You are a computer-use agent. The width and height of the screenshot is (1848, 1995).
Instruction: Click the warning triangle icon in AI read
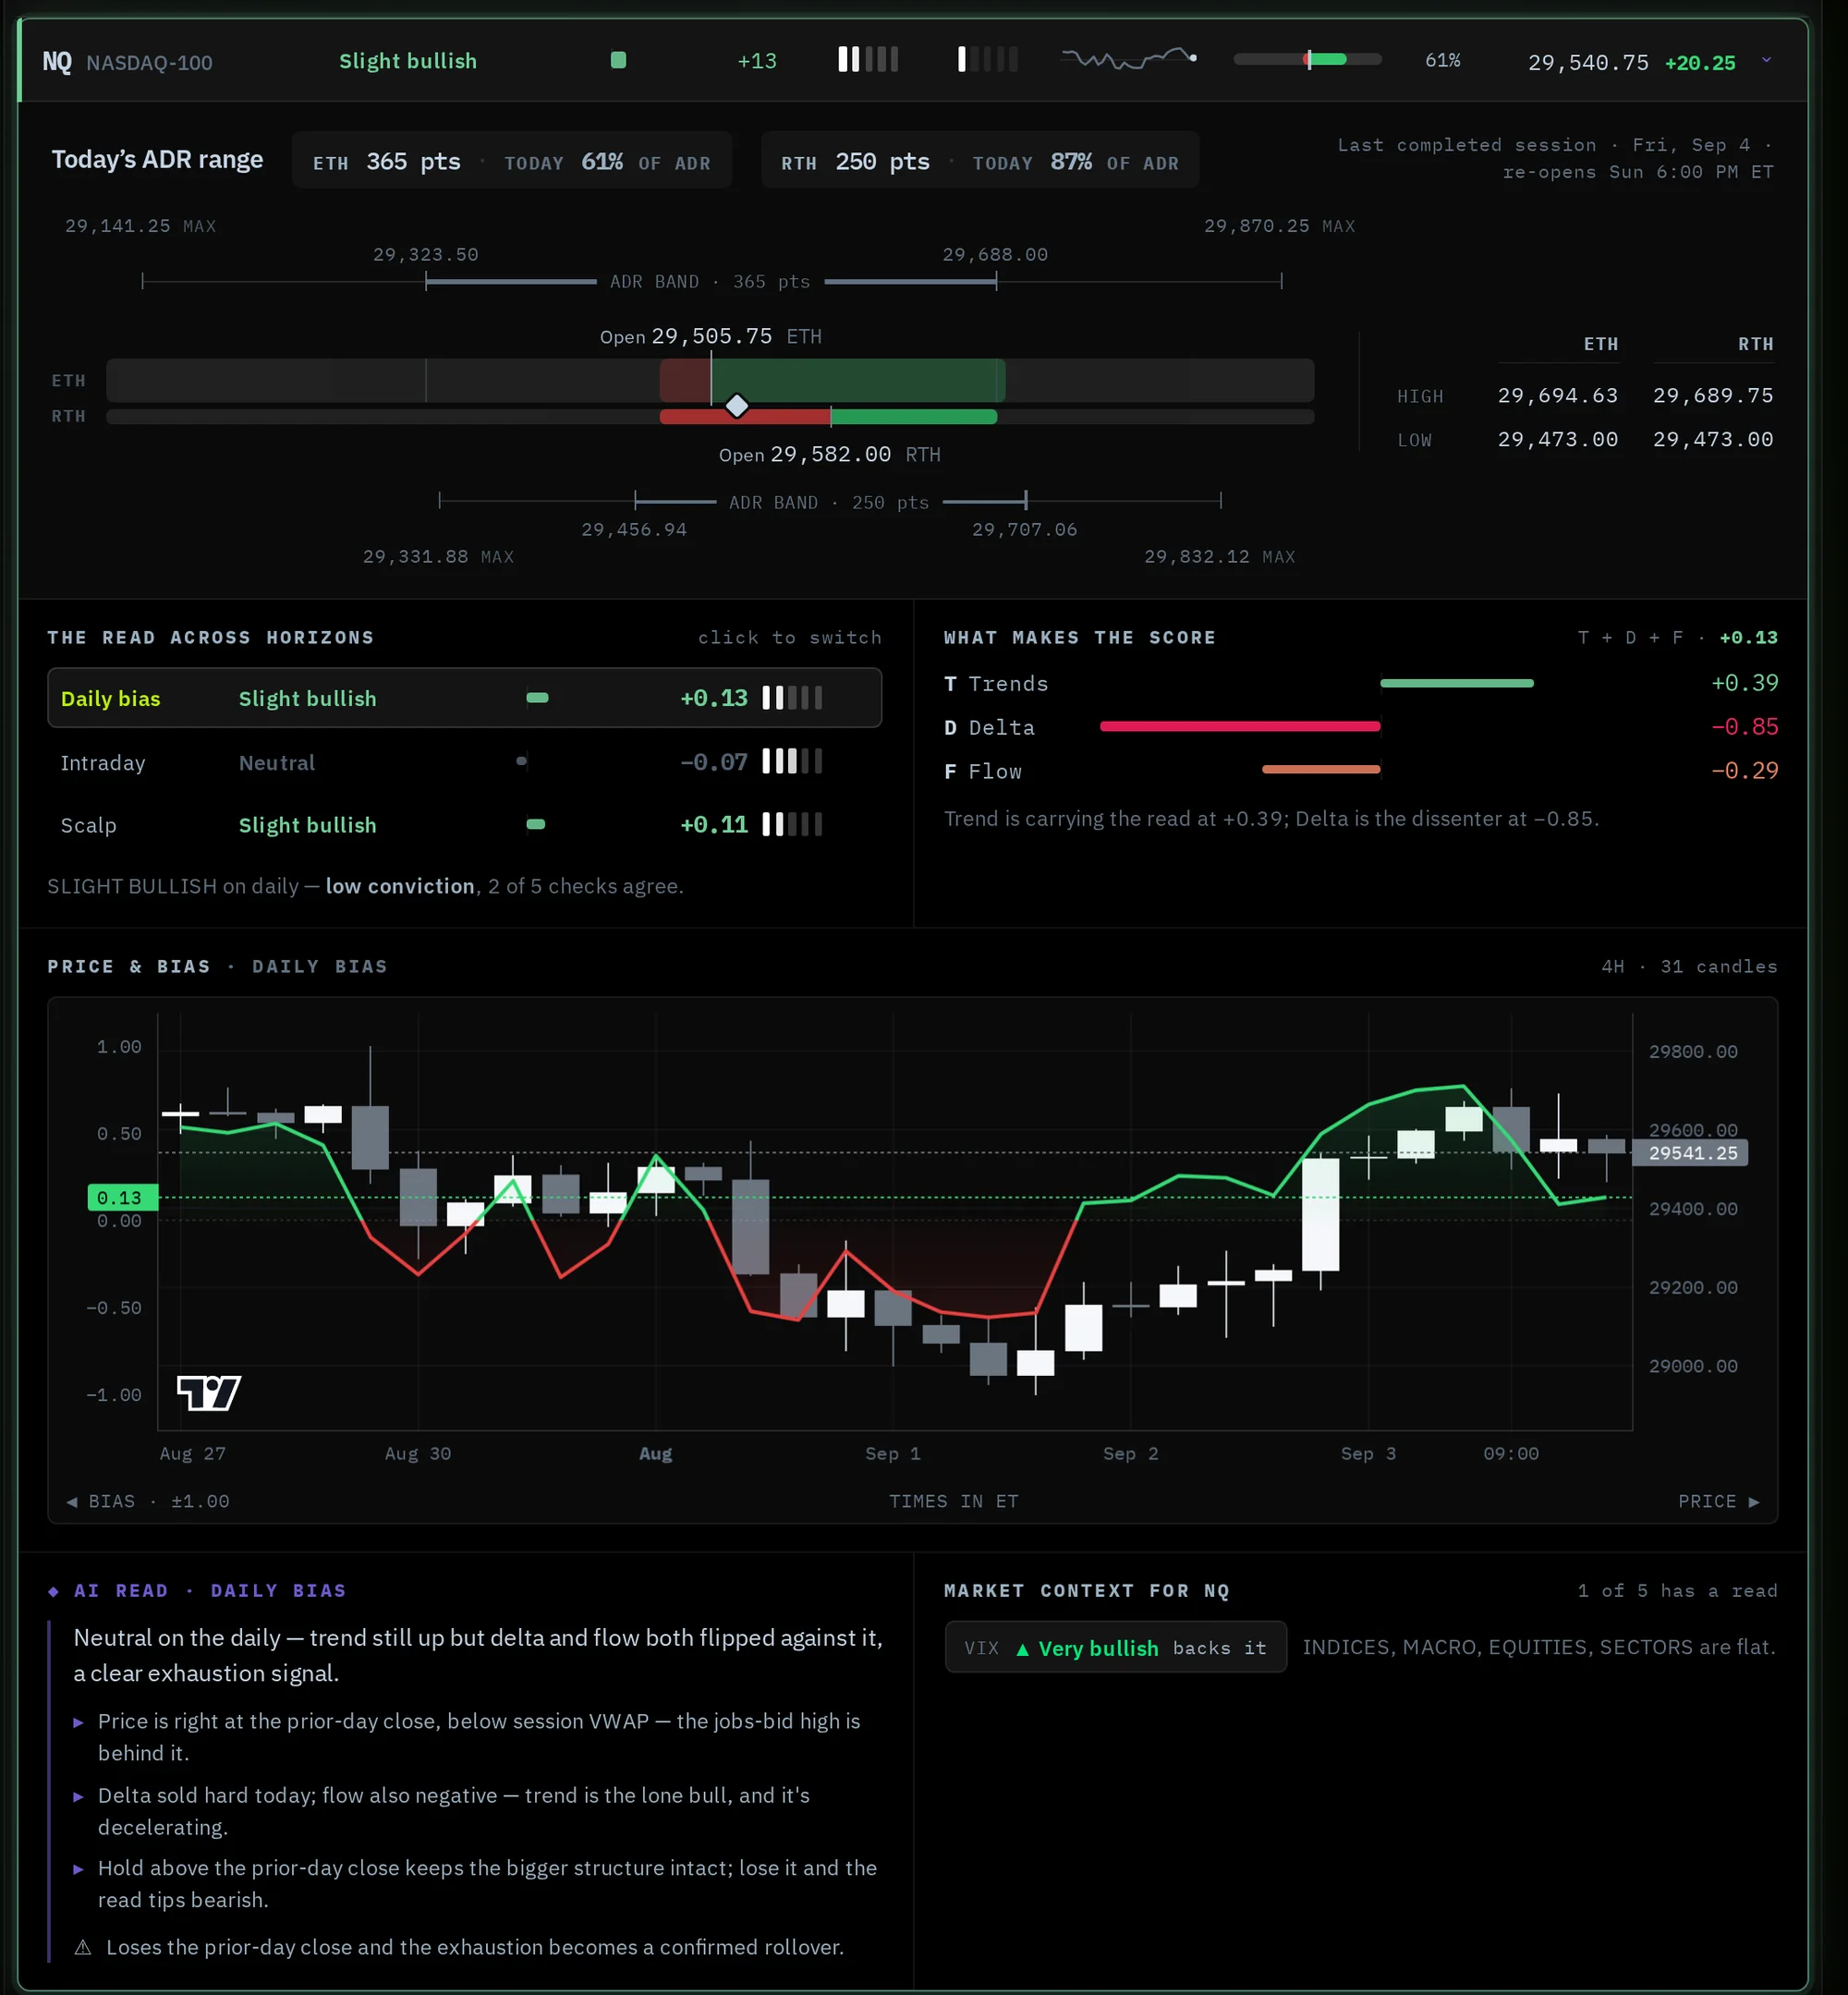click(x=83, y=1947)
